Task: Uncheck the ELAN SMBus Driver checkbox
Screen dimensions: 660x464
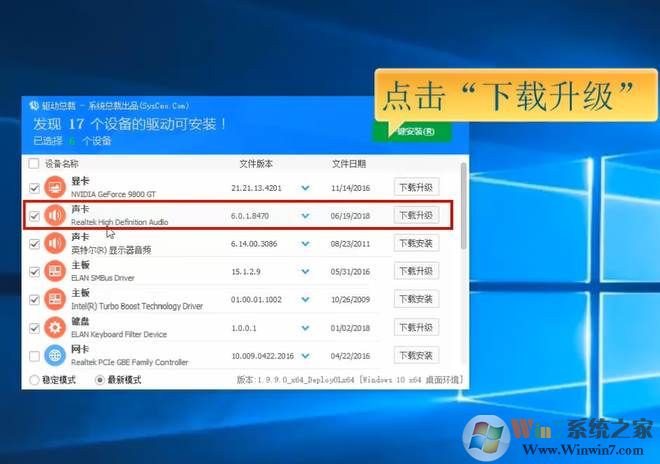Action: pyautogui.click(x=34, y=272)
